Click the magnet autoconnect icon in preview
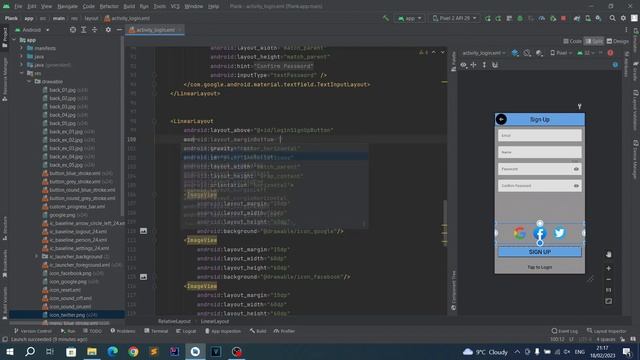This screenshot has height=360, width=640. [x=495, y=65]
